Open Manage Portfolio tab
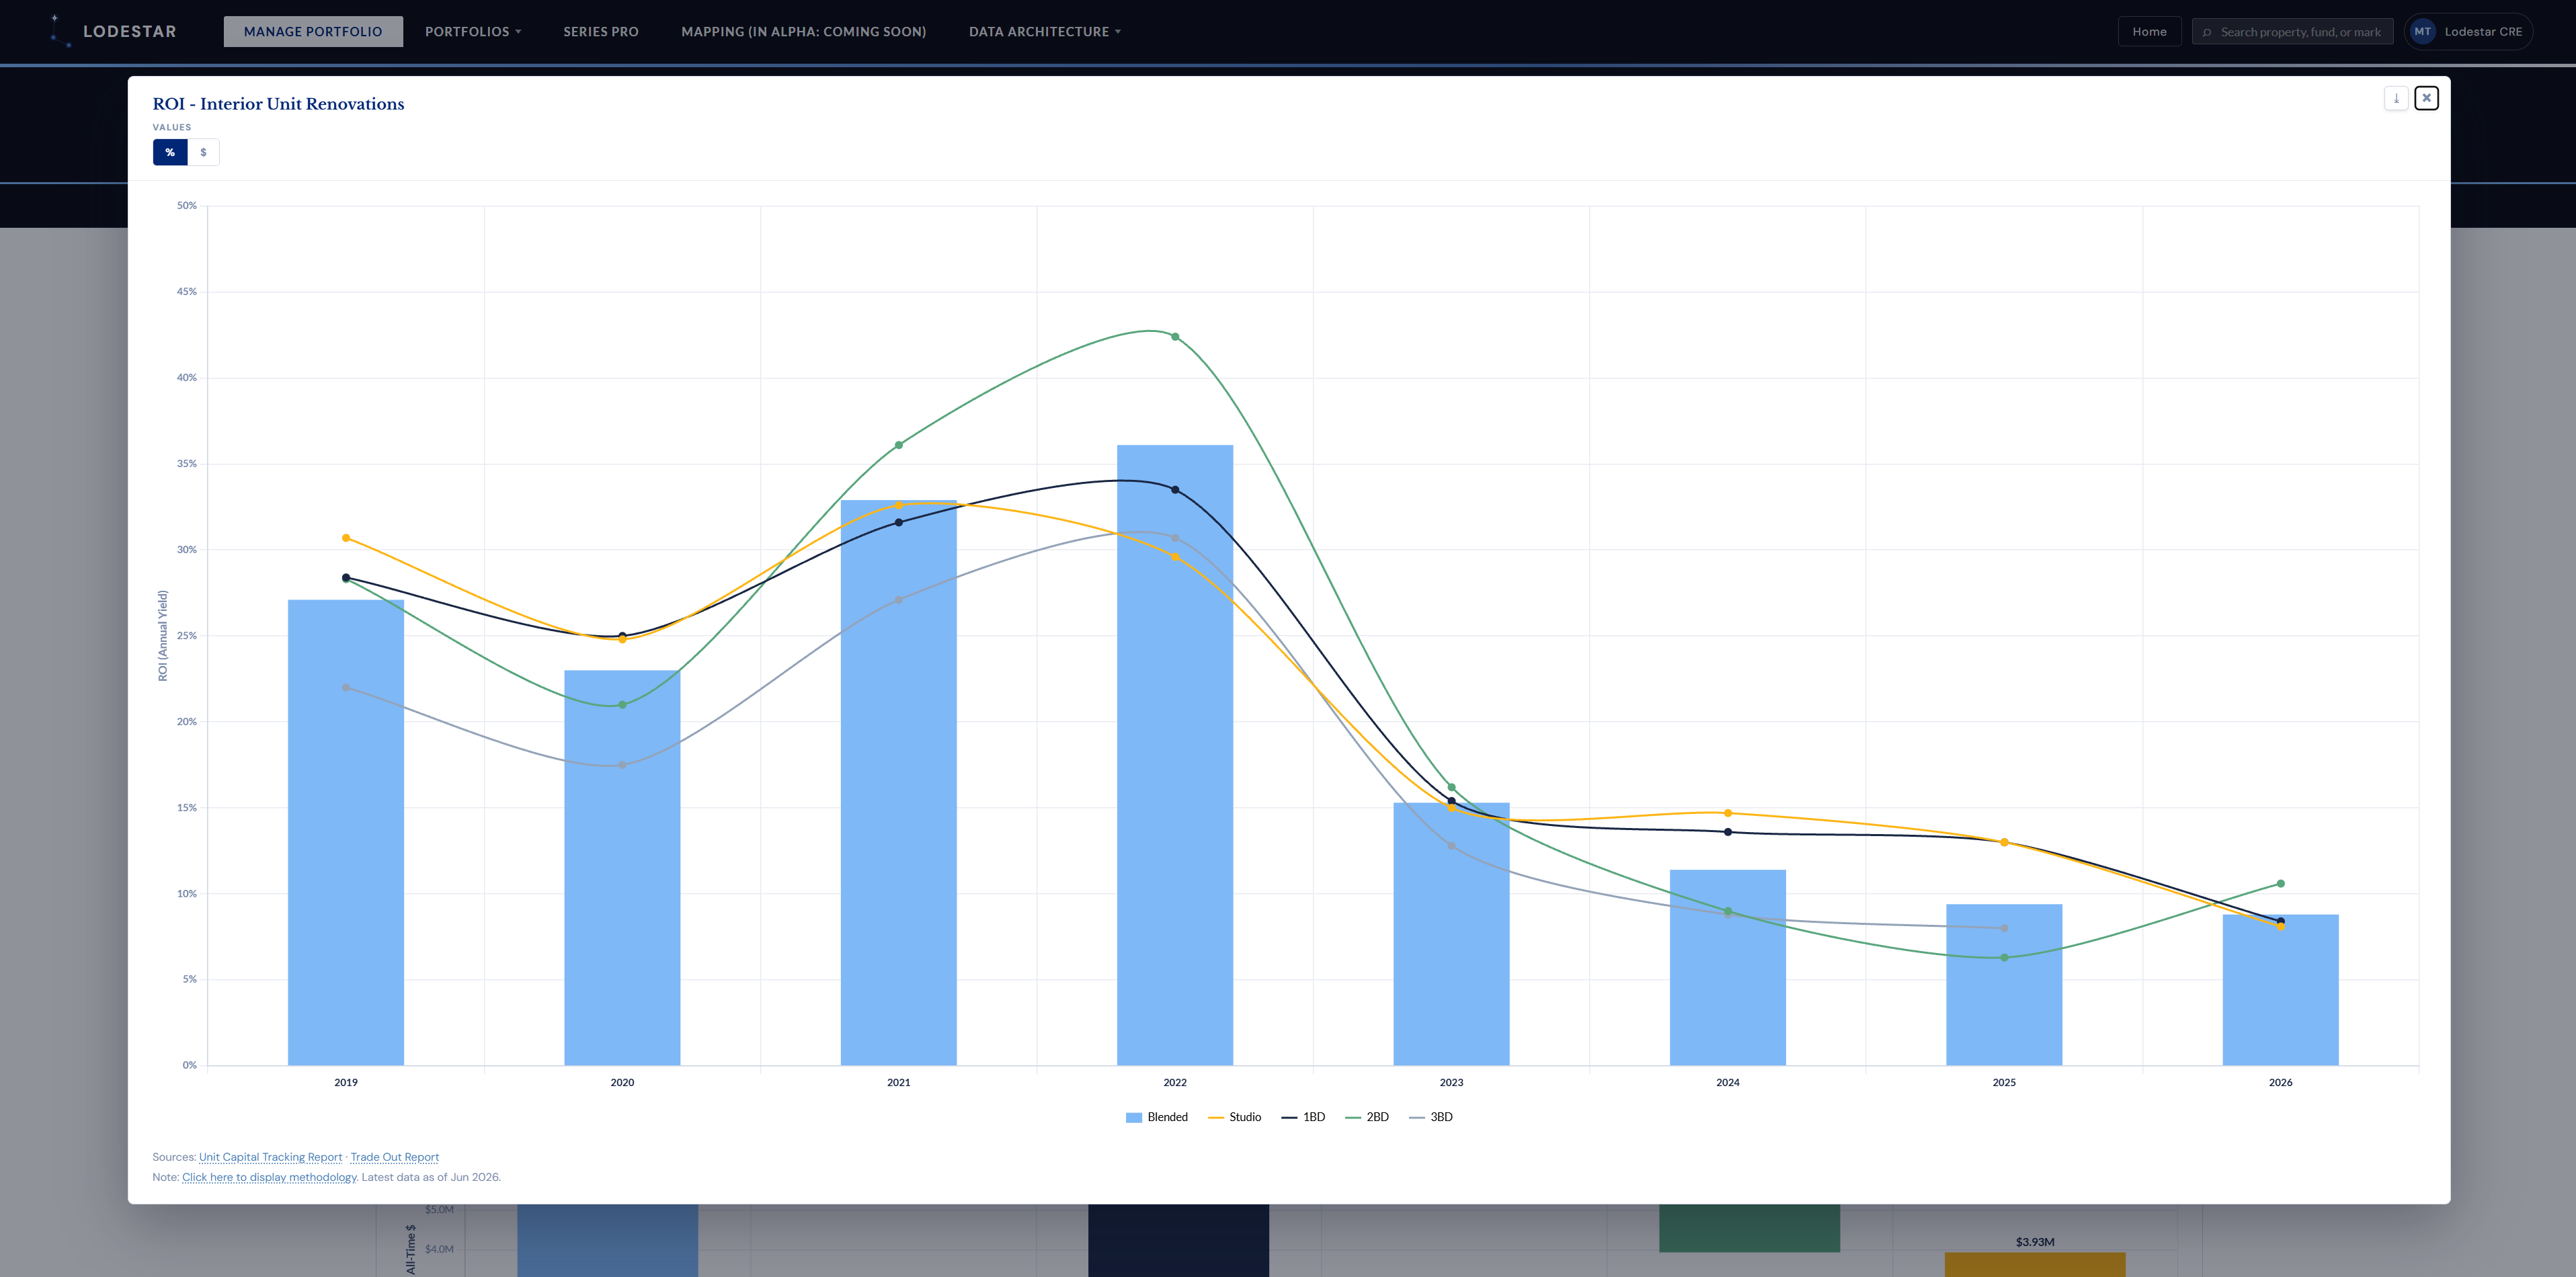Viewport: 2576px width, 1277px height. pos(313,31)
